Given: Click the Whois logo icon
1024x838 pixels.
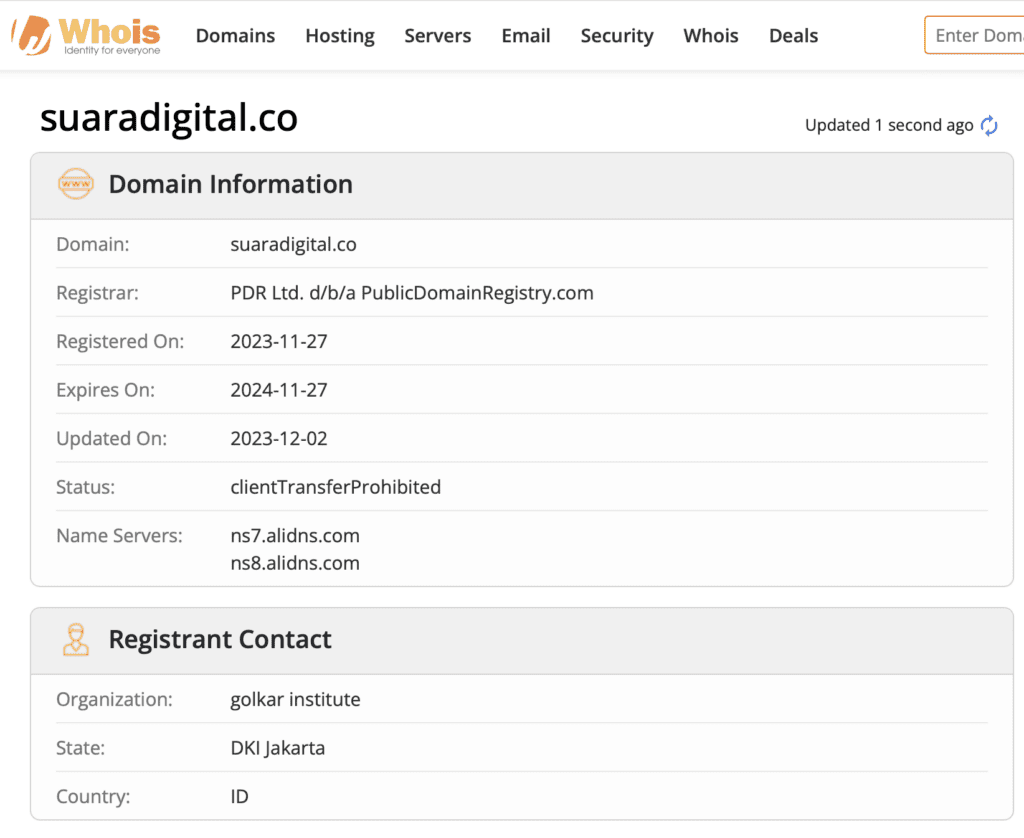Looking at the screenshot, I should (30, 36).
